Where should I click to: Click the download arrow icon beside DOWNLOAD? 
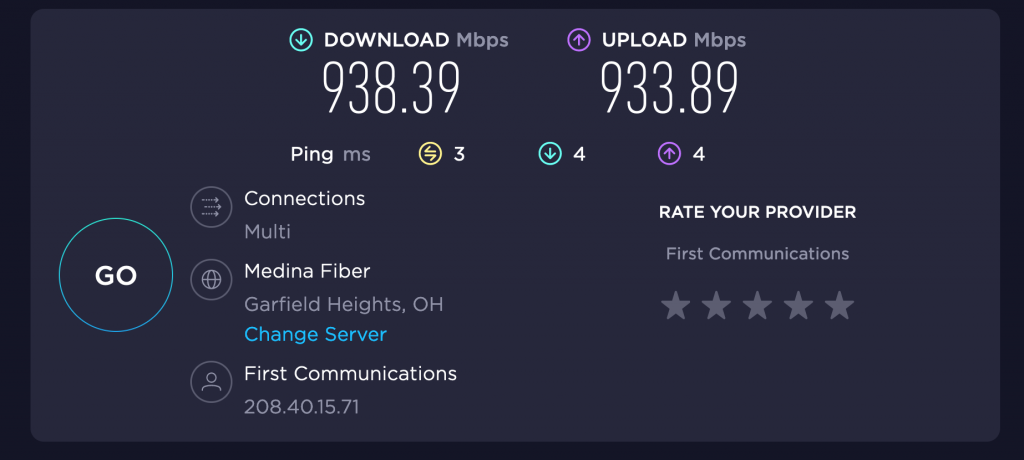[301, 40]
